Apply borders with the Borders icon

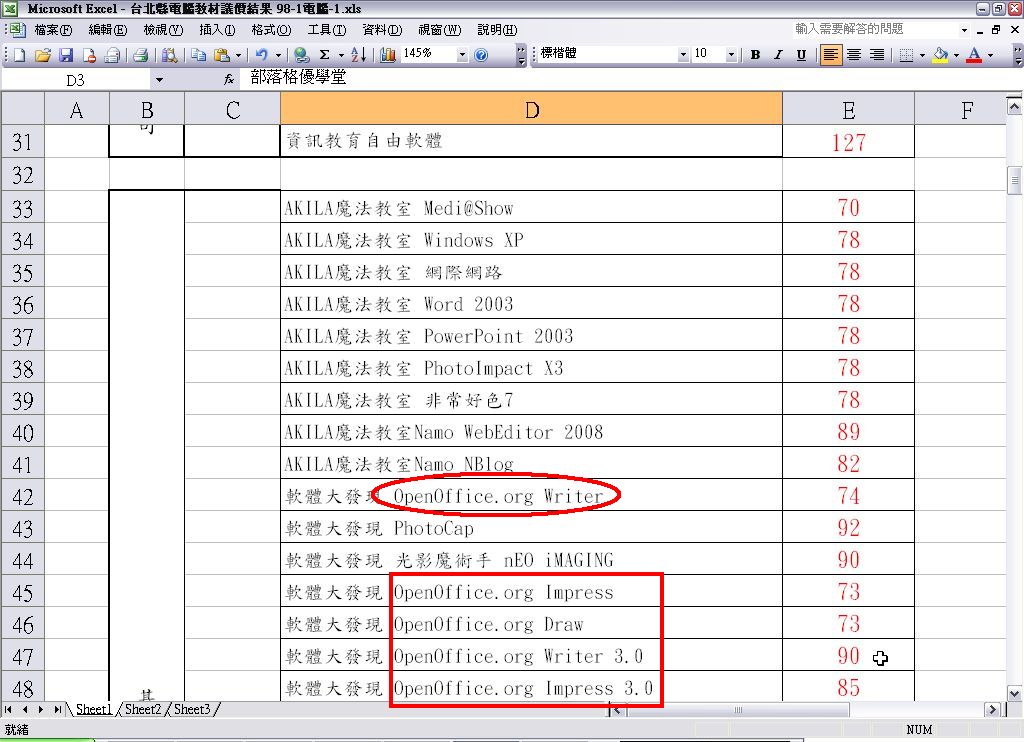[x=906, y=55]
